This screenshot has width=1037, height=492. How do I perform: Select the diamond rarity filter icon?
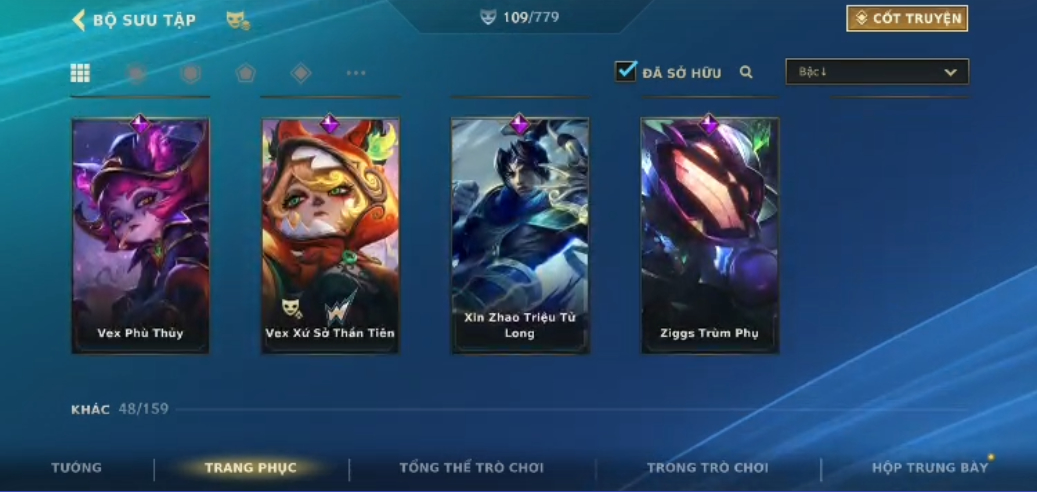301,73
